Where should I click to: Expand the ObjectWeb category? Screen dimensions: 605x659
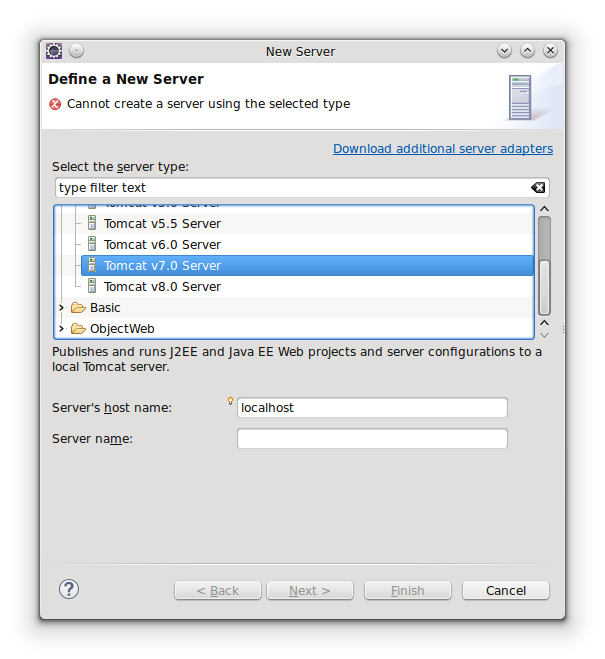[61, 329]
